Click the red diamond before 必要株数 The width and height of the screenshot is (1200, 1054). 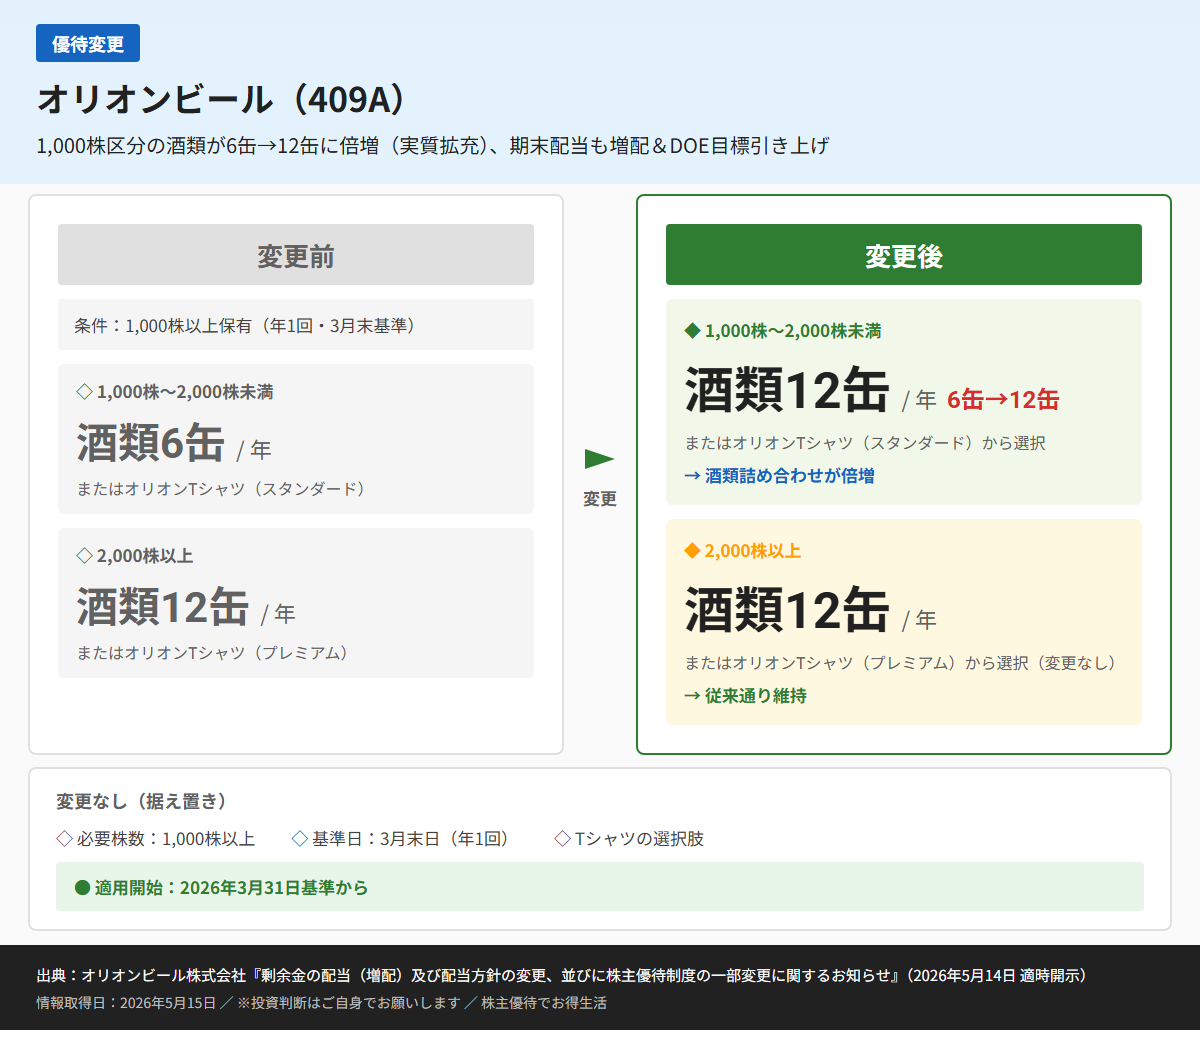65,839
